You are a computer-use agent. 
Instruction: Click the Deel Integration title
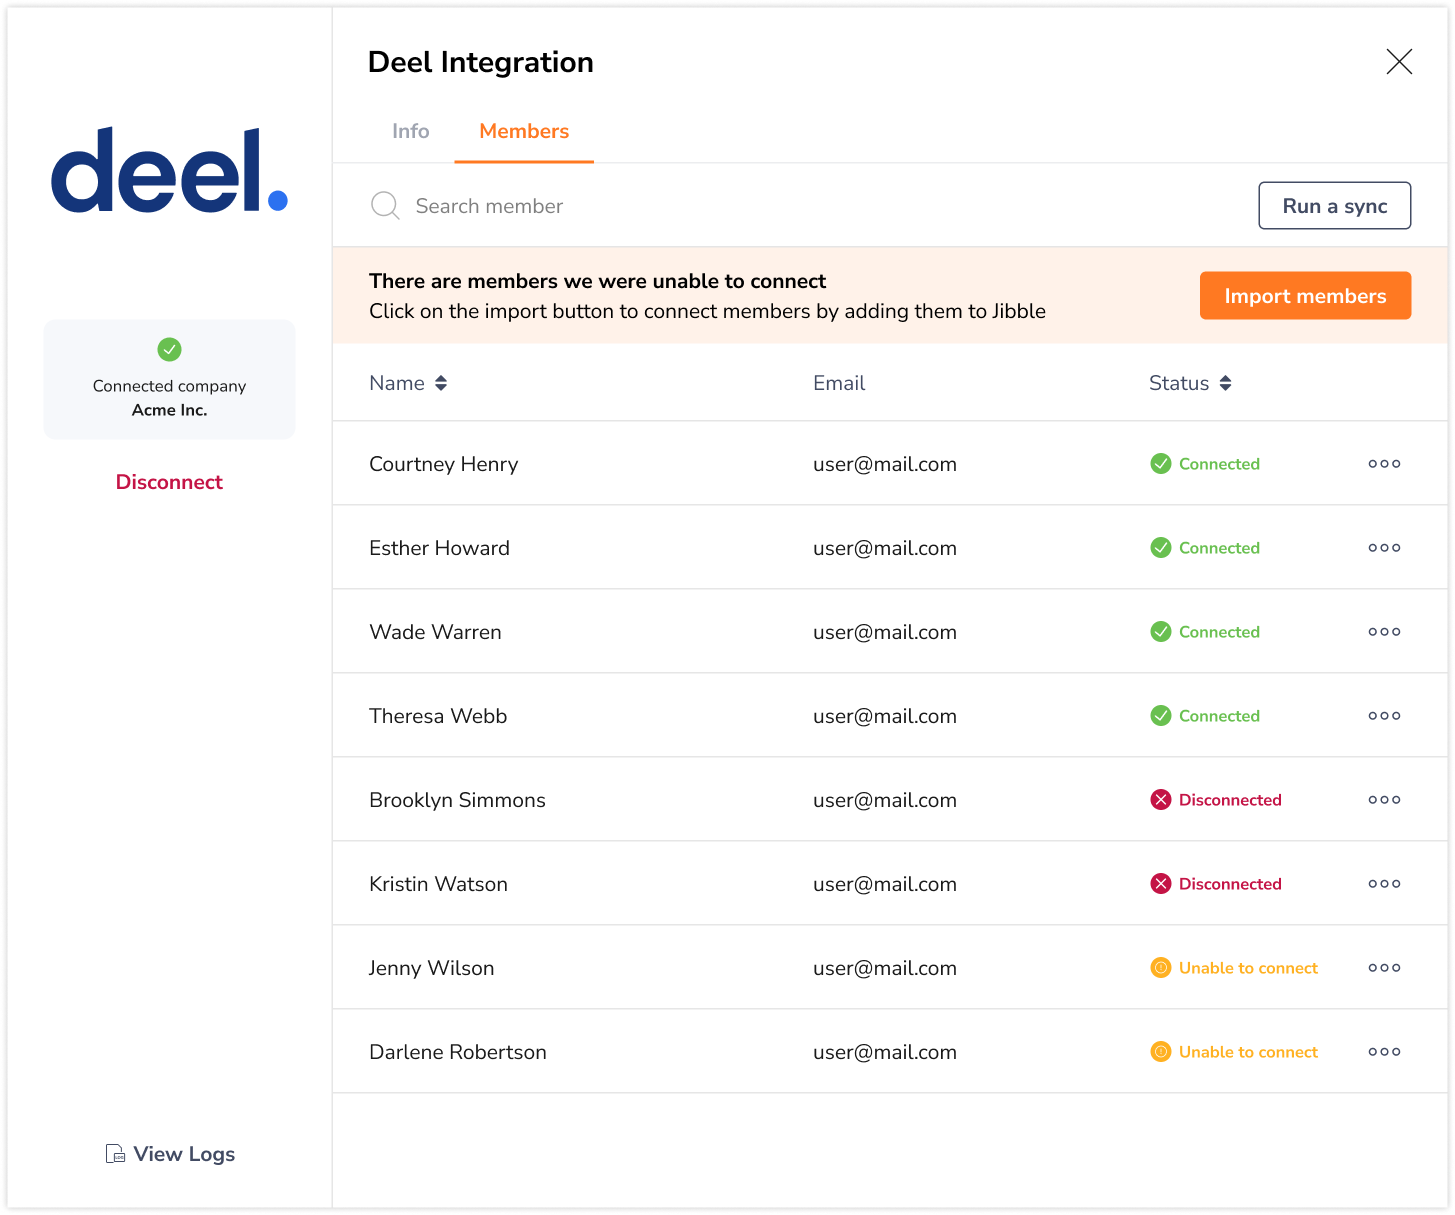[481, 62]
